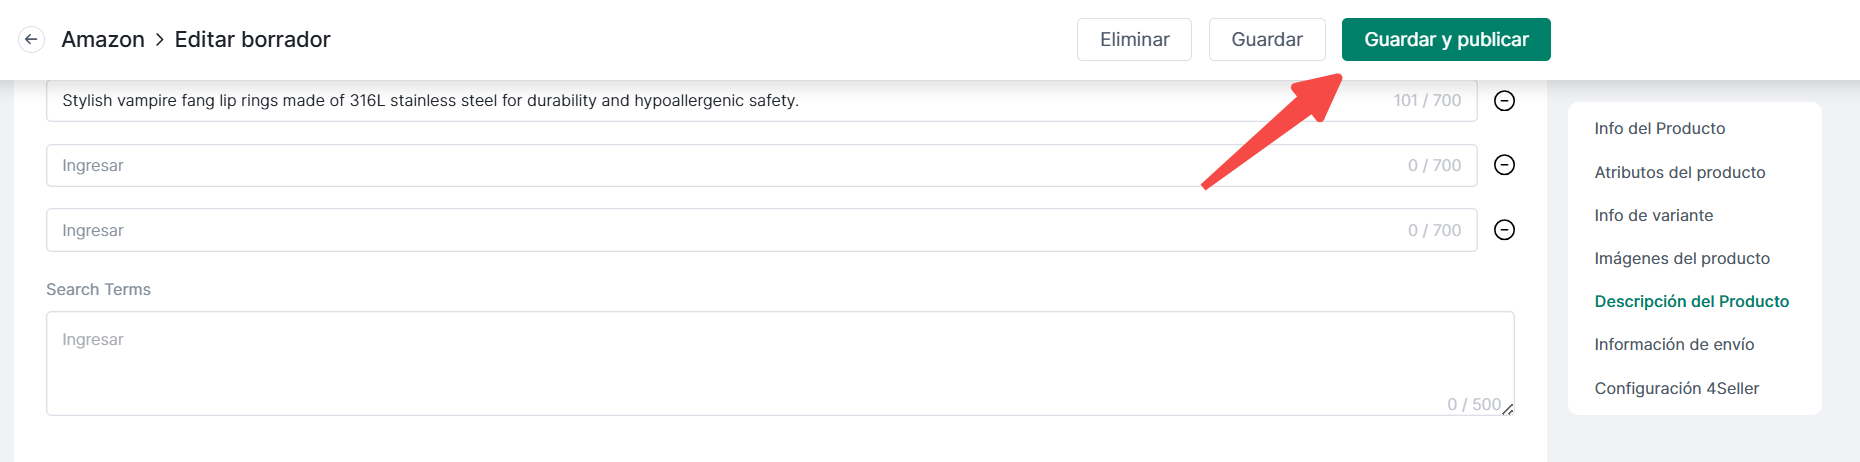Screen dimensions: 1860x462
Task: Click the Guardar button
Action: point(1266,40)
